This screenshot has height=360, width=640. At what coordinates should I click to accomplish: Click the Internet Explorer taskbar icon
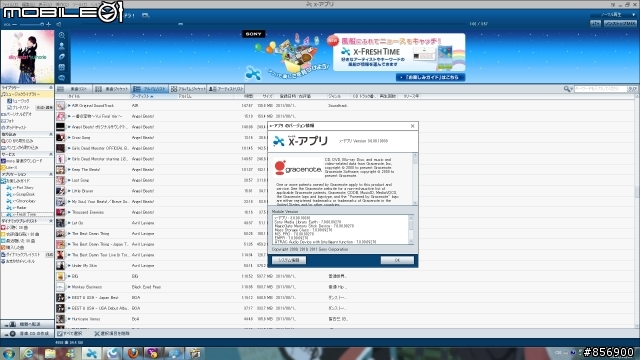pyautogui.click(x=28, y=353)
